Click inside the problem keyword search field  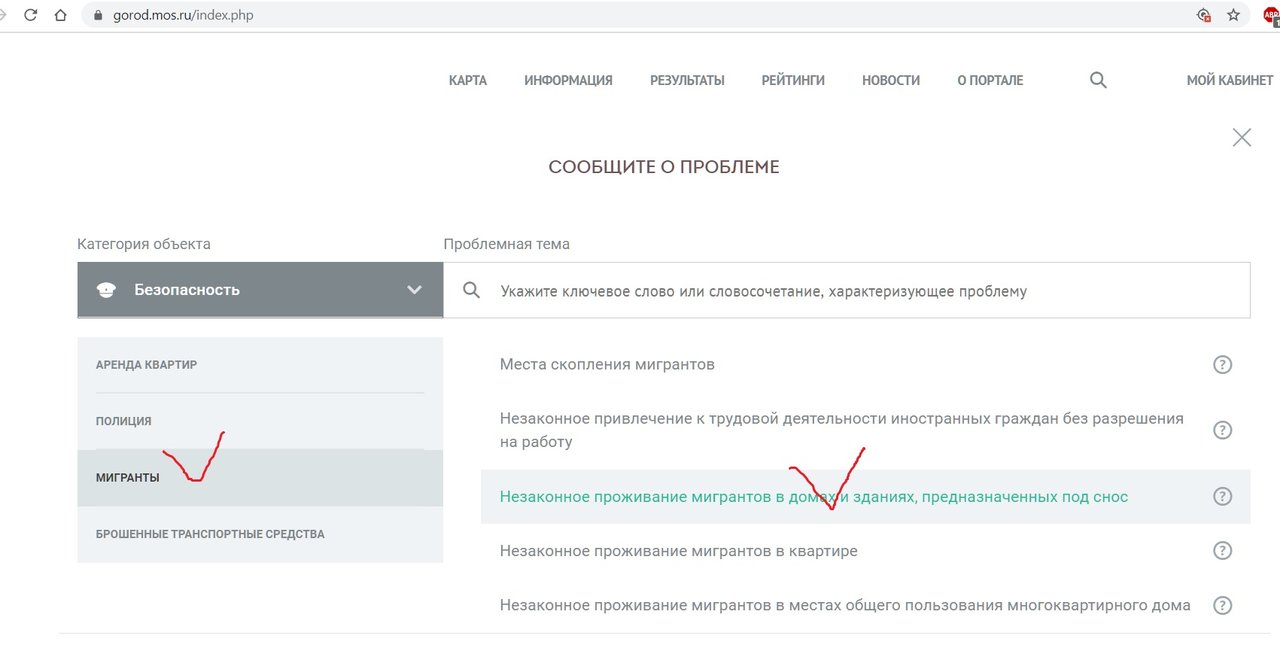coord(760,290)
